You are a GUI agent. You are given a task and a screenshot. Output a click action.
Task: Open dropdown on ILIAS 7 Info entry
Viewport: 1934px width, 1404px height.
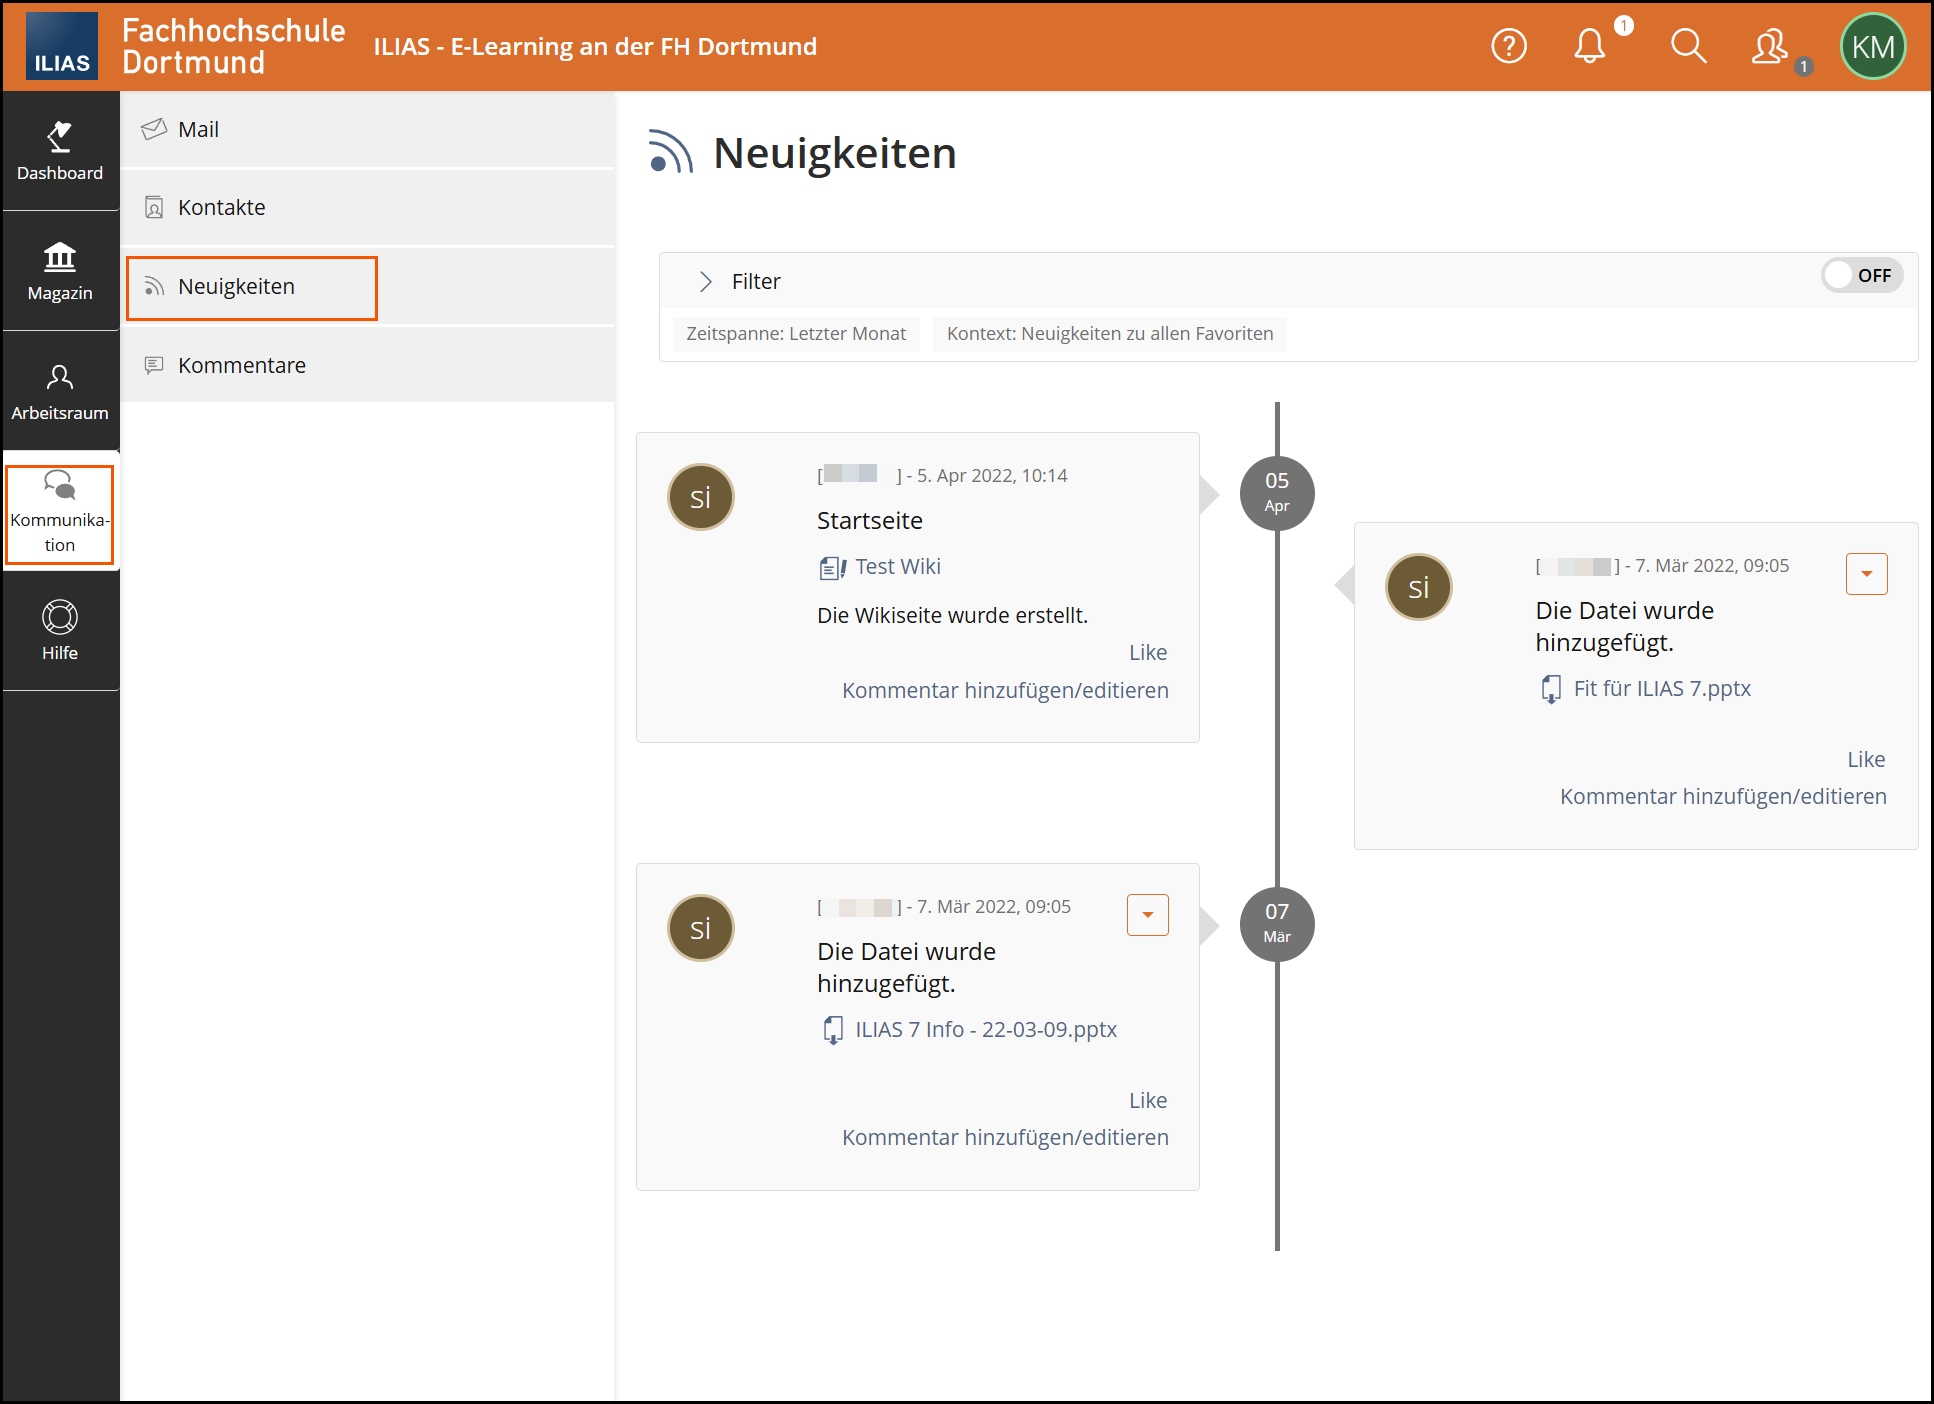(x=1147, y=915)
